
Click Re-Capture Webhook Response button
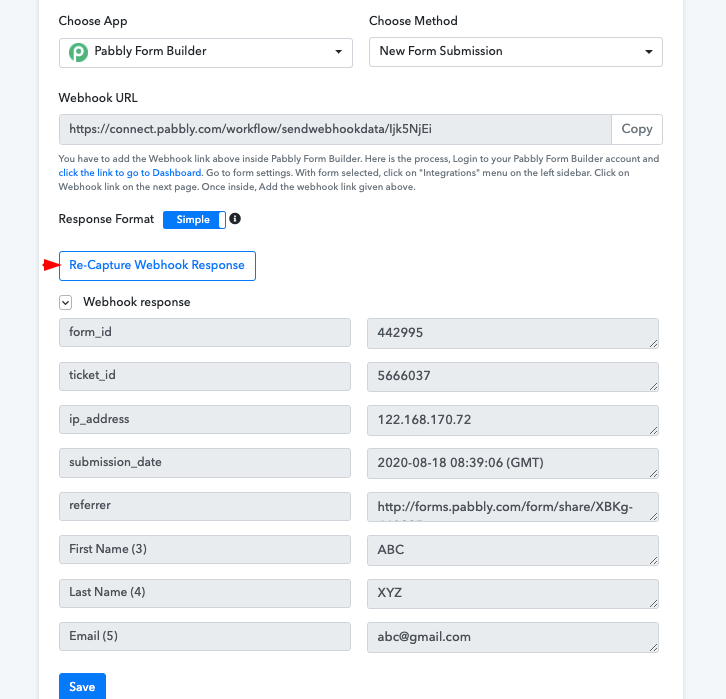157,266
